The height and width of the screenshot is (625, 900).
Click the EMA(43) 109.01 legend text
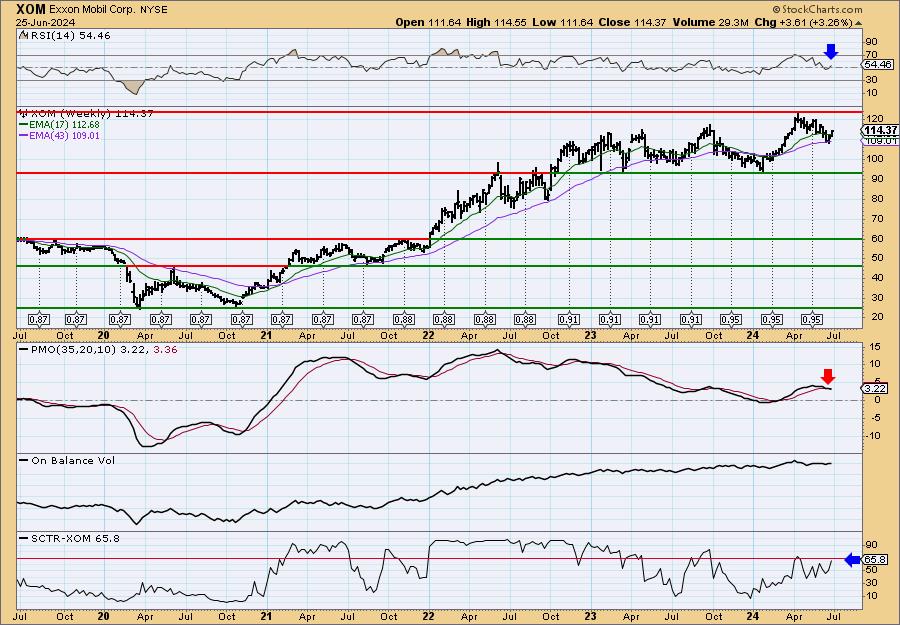pos(64,135)
